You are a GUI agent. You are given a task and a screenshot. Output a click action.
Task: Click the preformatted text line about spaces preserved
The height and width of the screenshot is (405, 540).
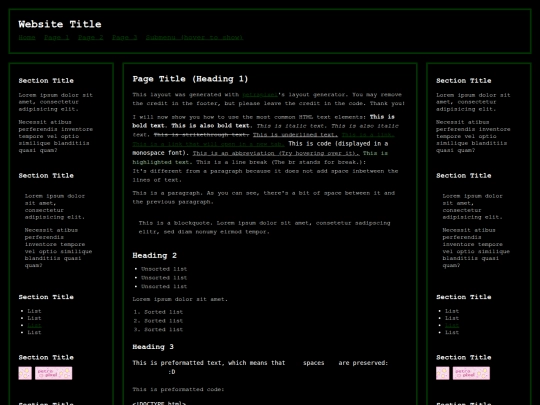(x=260, y=363)
